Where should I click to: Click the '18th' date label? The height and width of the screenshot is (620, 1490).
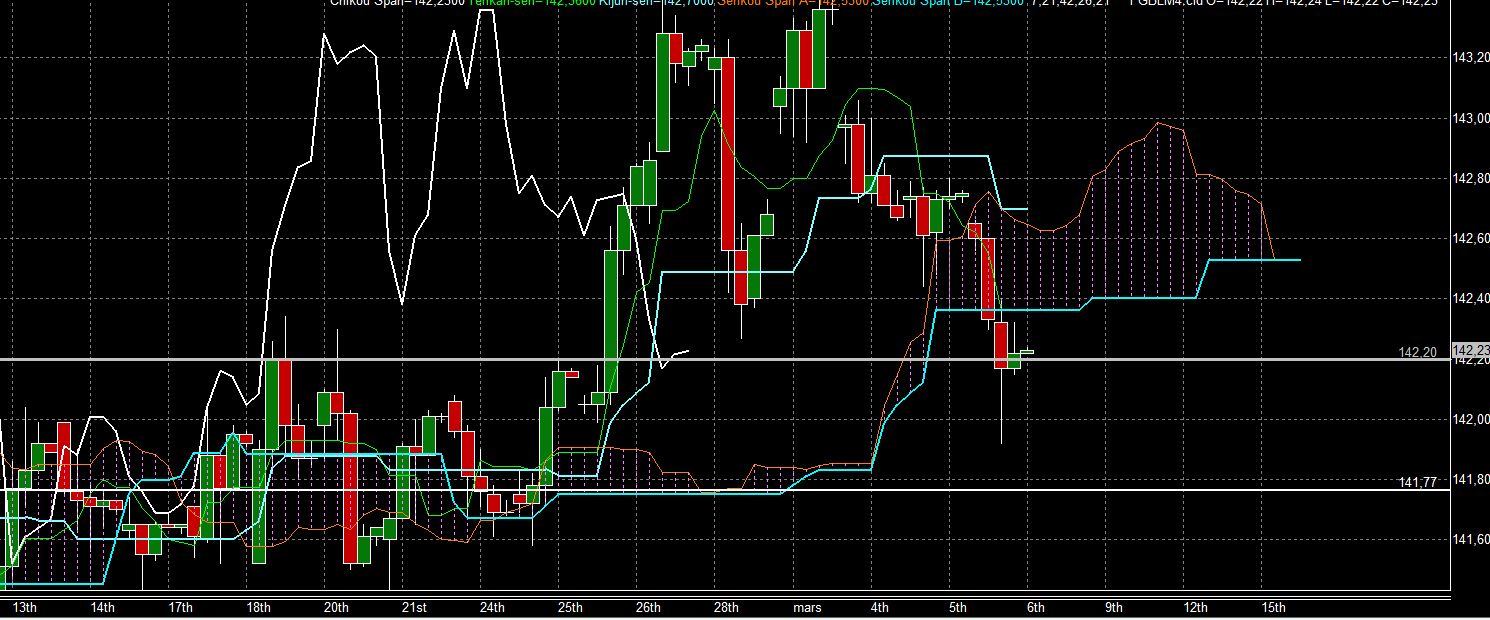pyautogui.click(x=258, y=608)
